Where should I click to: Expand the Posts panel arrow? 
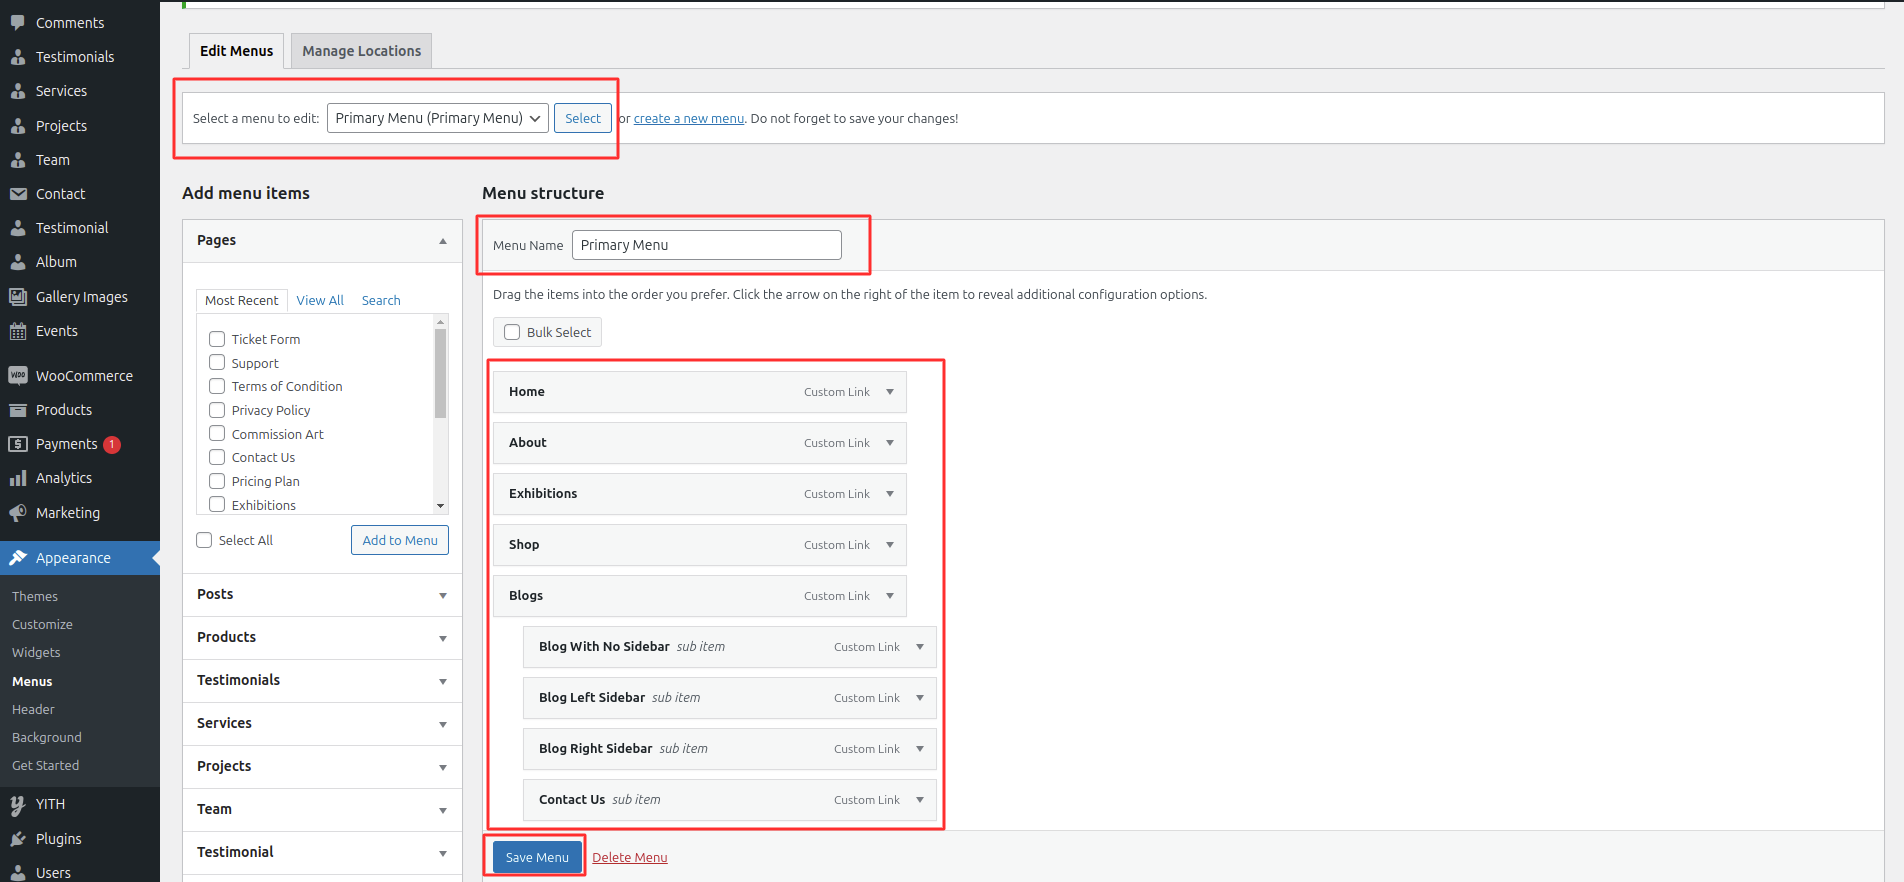(x=442, y=596)
